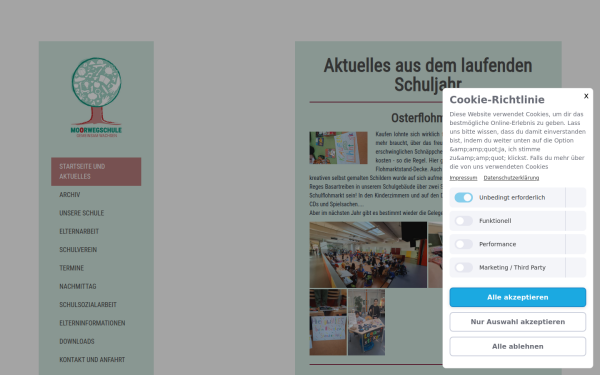Open the handwritten sign photo thumbnail
The image size is (600, 375).
click(328, 322)
